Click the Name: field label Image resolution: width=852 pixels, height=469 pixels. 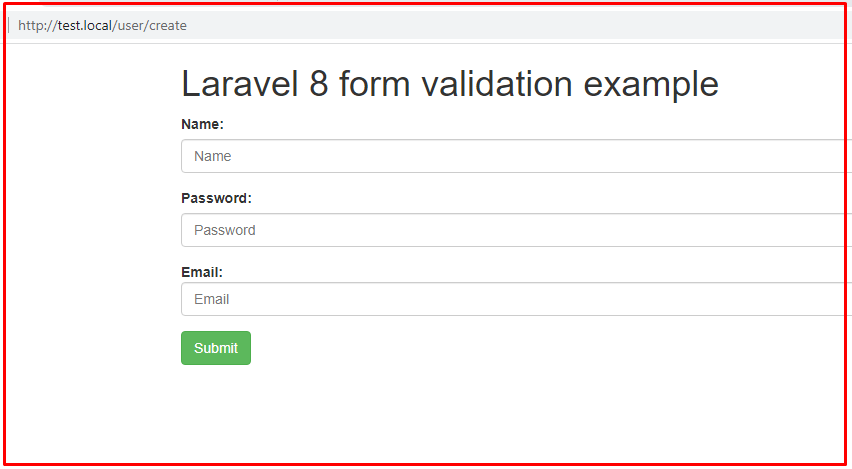click(x=202, y=124)
